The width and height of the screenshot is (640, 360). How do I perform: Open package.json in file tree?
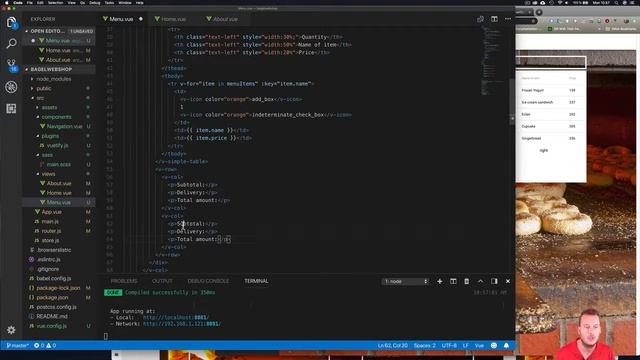tap(52, 297)
